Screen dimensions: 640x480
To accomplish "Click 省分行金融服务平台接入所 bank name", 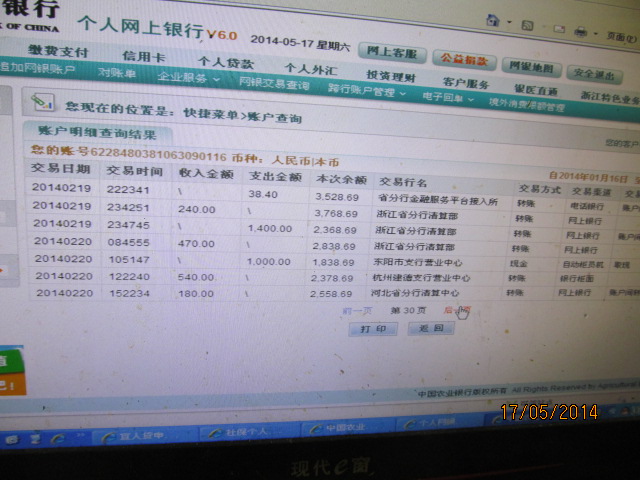I will pos(438,200).
